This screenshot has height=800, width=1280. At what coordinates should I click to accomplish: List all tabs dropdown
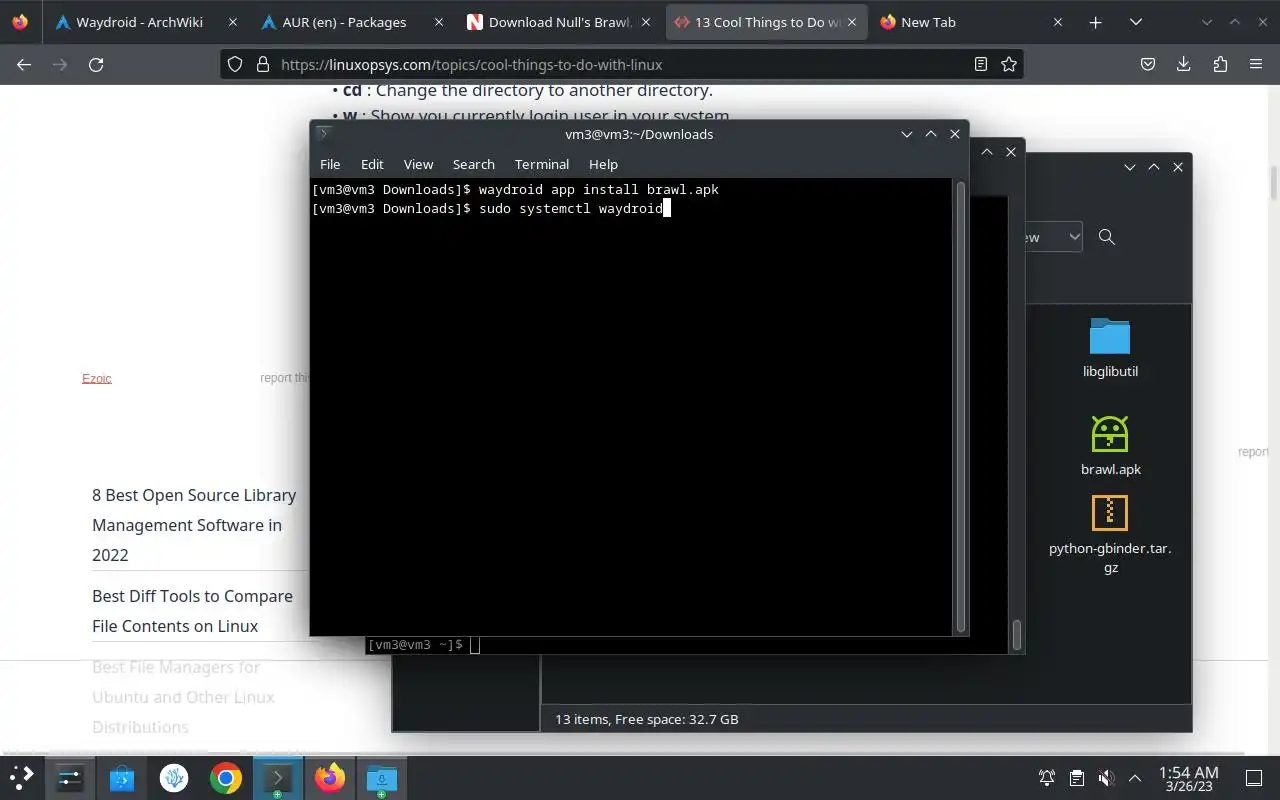1136,22
